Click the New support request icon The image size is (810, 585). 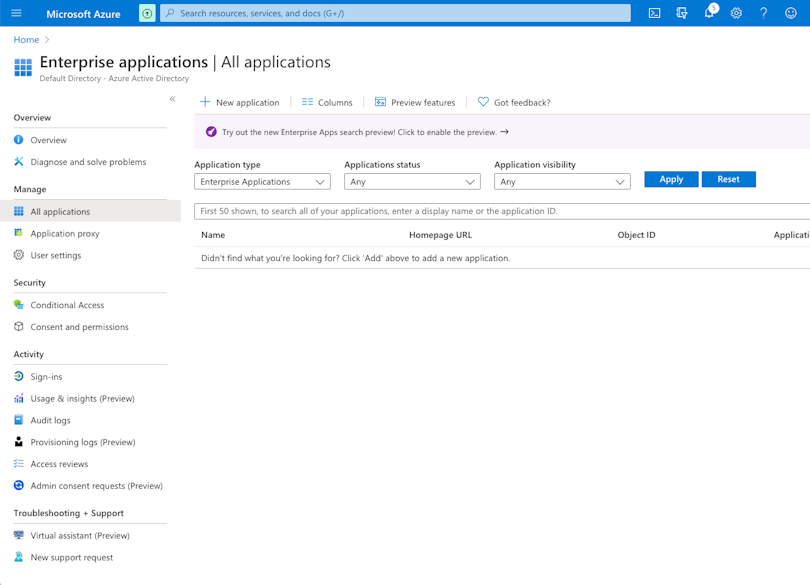point(19,557)
